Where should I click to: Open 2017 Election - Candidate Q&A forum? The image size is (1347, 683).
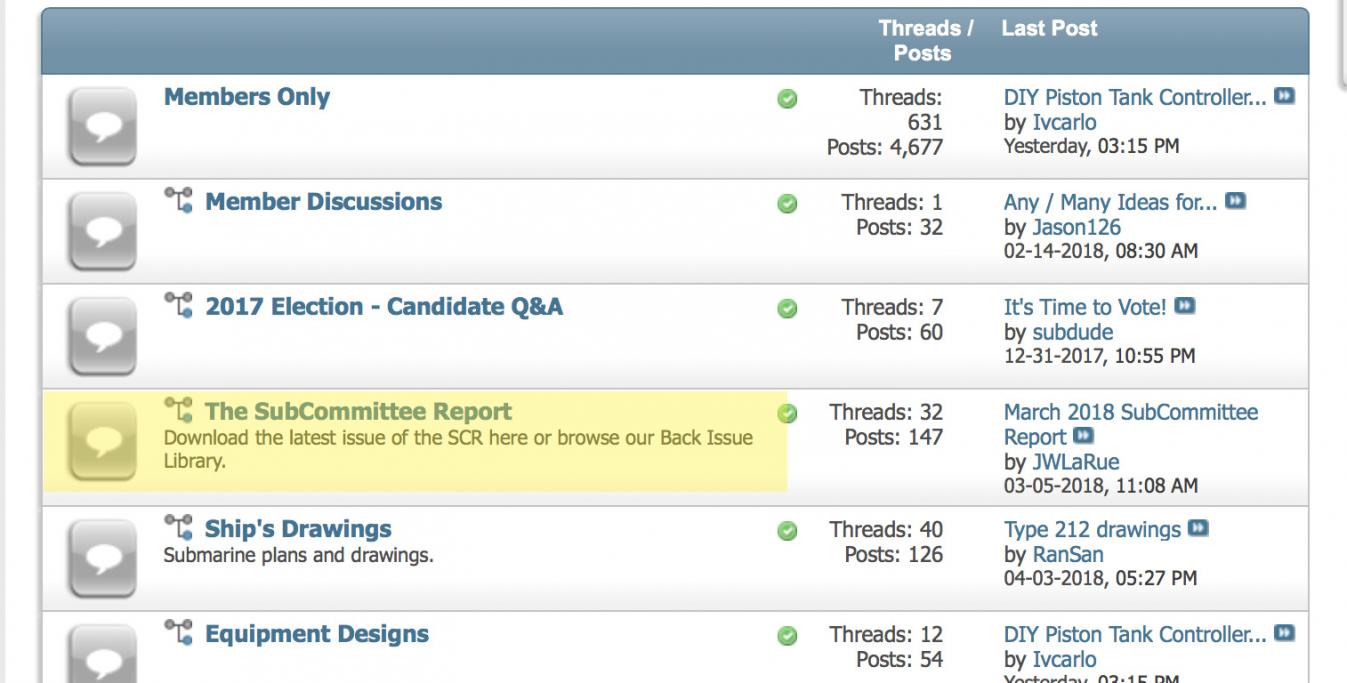[x=384, y=307]
